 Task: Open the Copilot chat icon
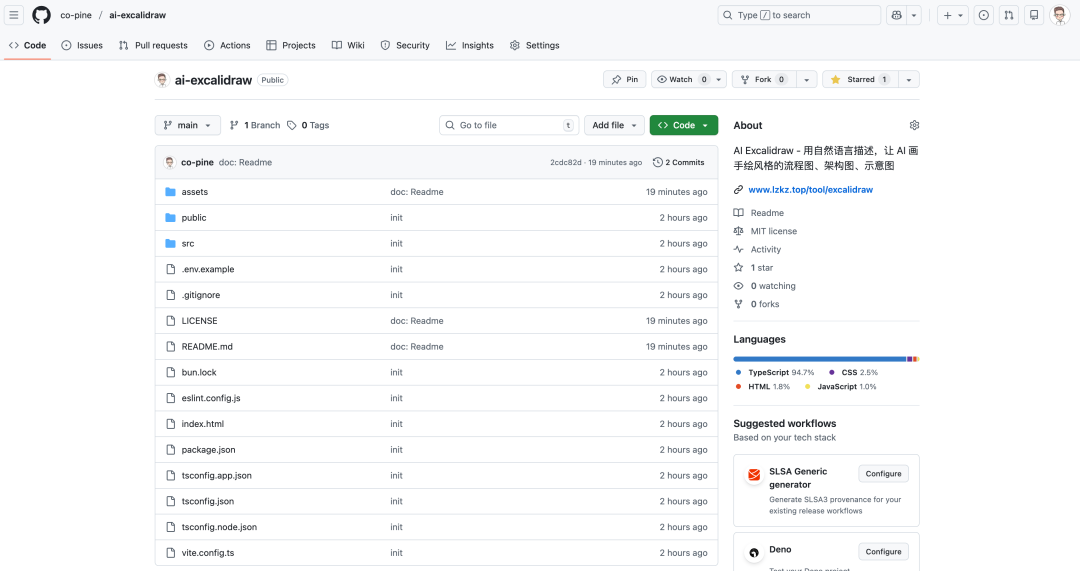point(896,15)
